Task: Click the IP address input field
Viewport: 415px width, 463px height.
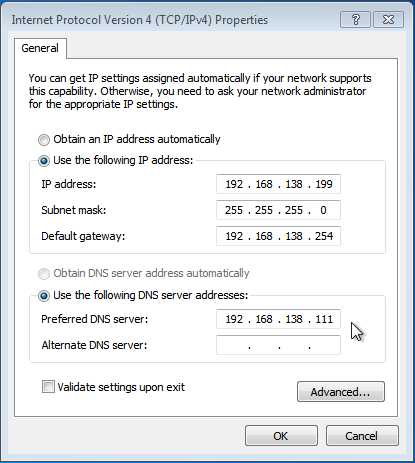Action: point(278,184)
